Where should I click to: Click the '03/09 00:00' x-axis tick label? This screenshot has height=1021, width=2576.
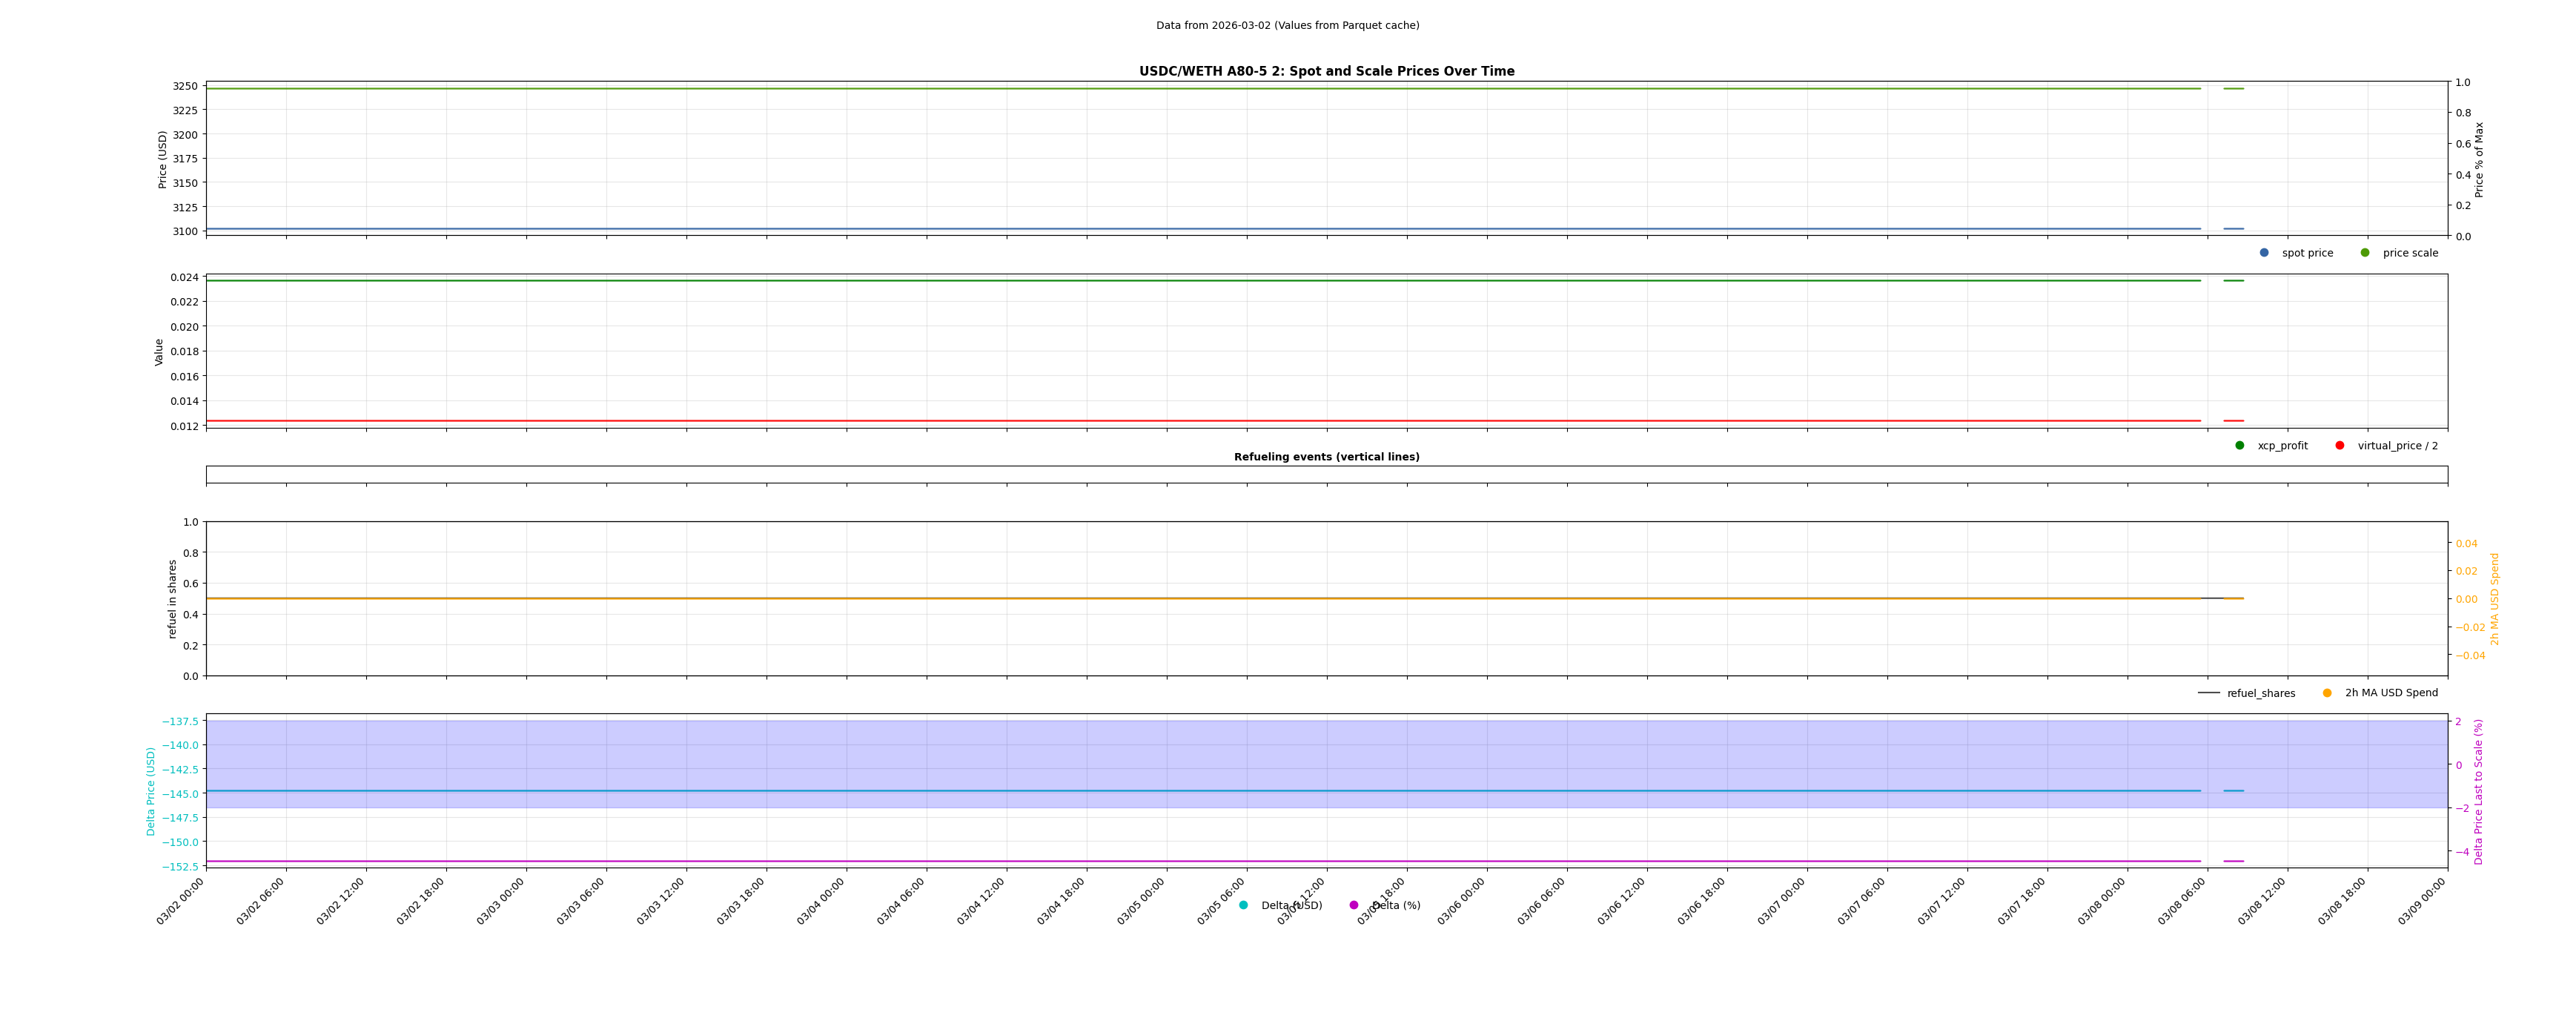2422,902
